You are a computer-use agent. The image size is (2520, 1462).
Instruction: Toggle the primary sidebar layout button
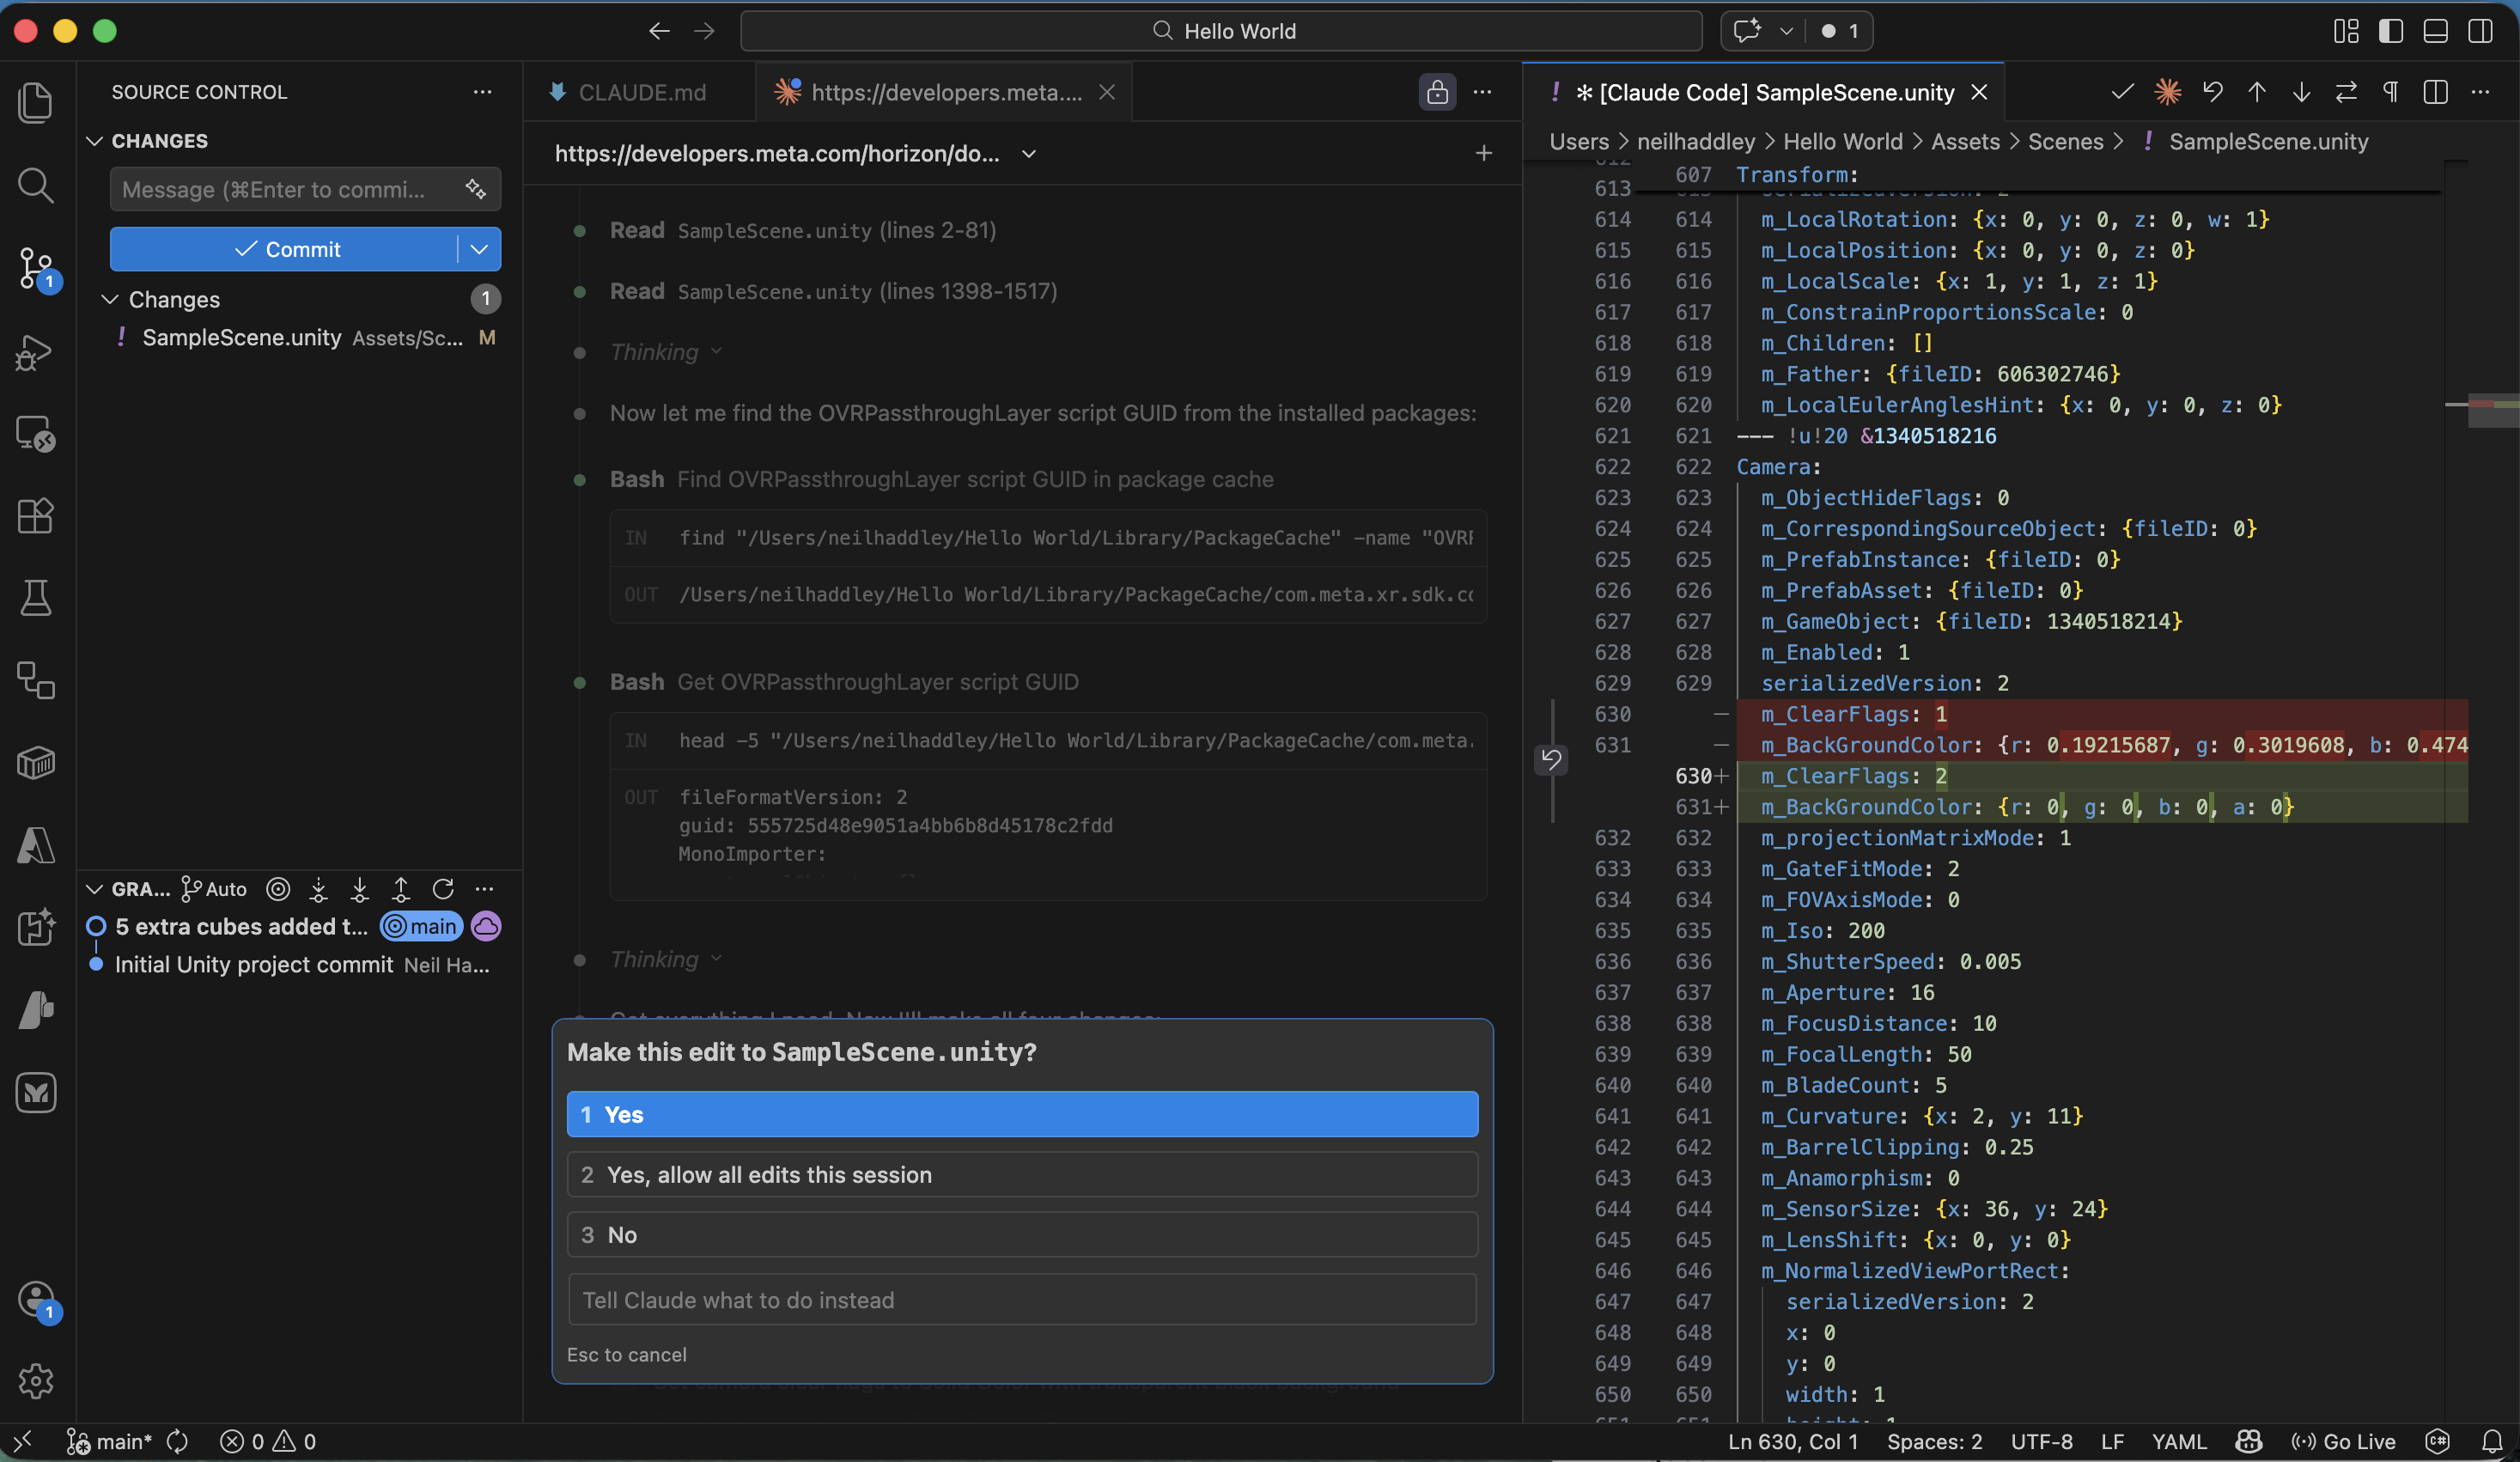[2391, 31]
